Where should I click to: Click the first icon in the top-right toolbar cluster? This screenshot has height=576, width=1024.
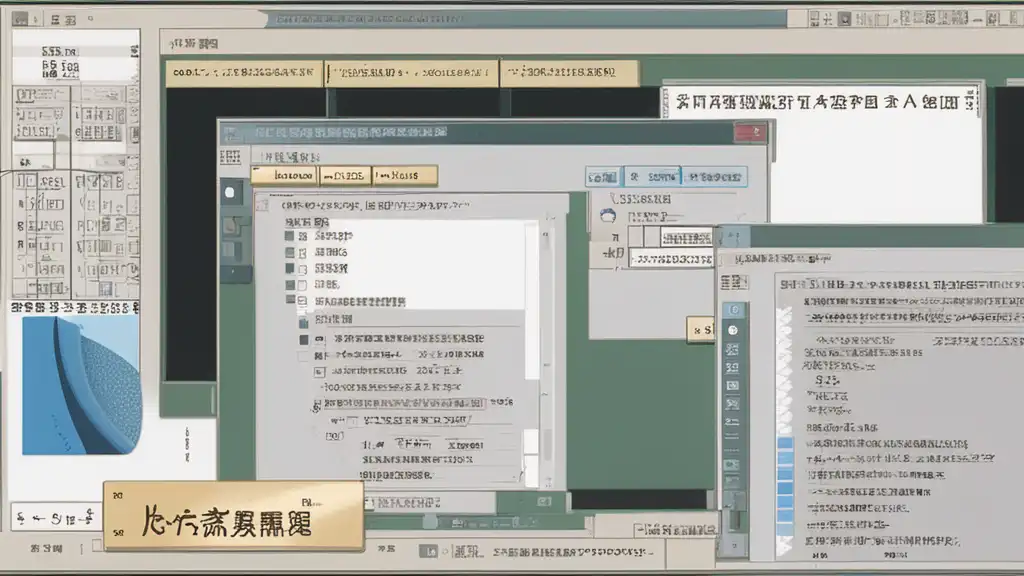(814, 19)
